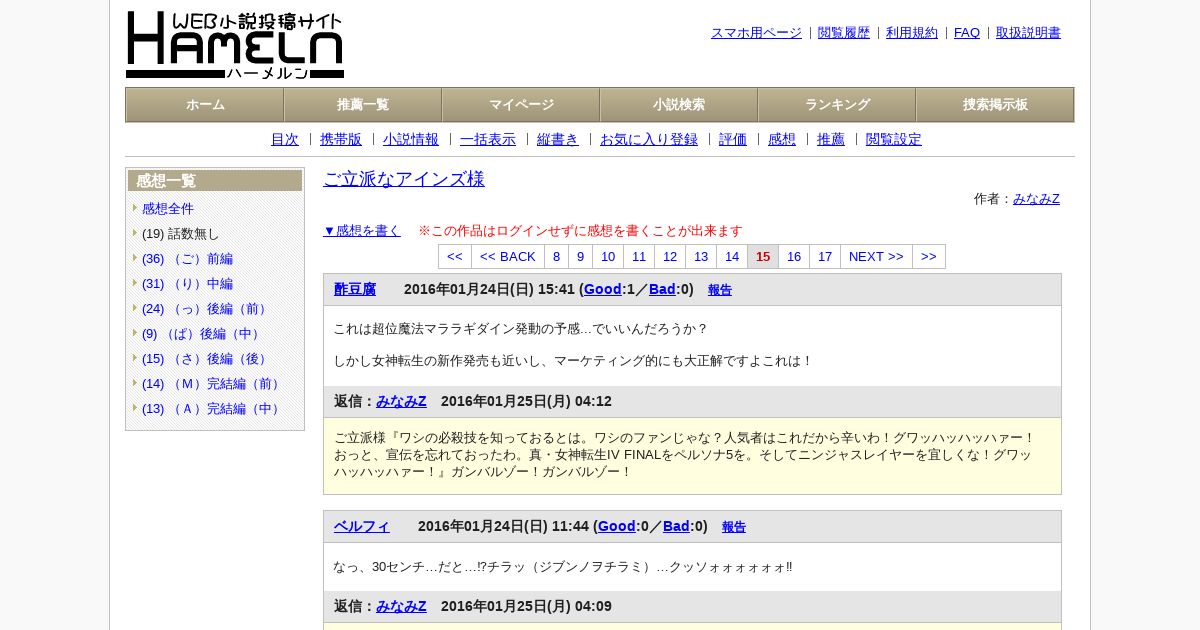Click the NEXT >> pagination button
The height and width of the screenshot is (630, 1200).
(876, 257)
